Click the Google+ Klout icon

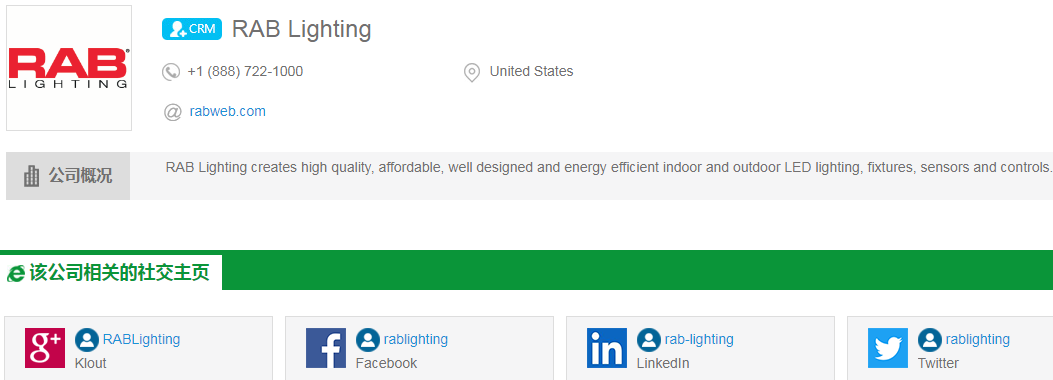45,348
